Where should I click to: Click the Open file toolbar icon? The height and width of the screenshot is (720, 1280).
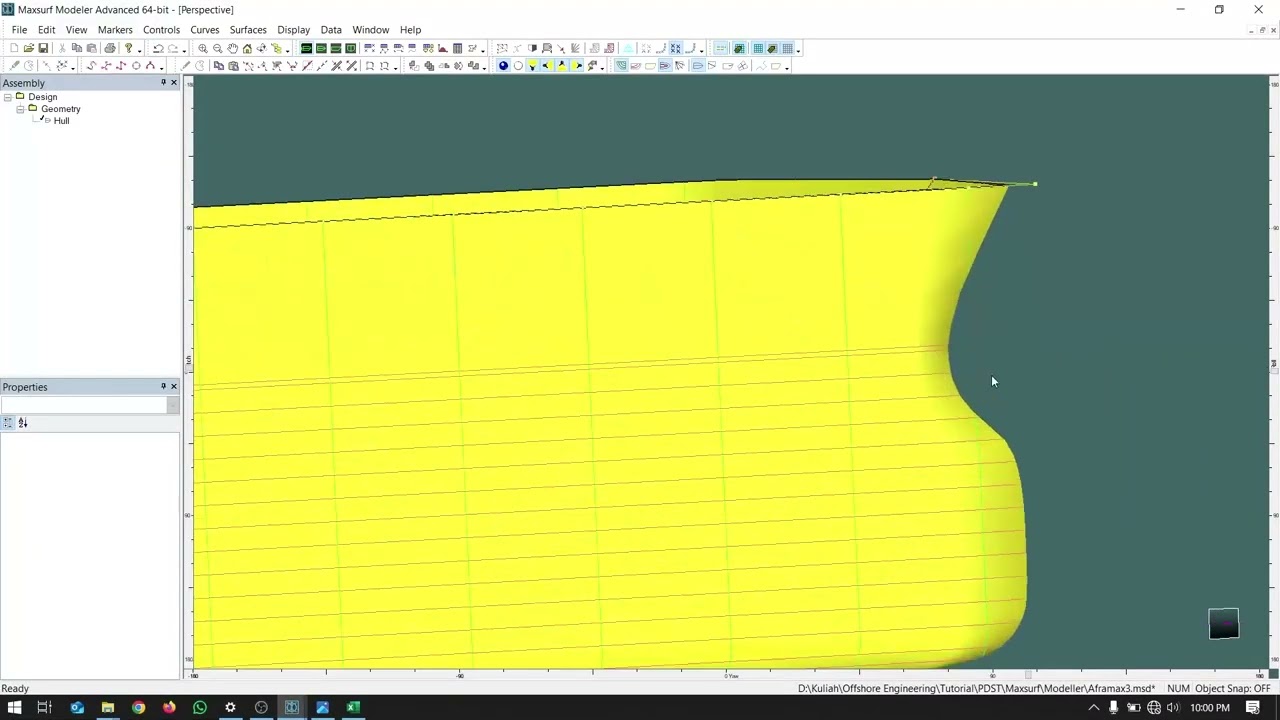[x=28, y=48]
